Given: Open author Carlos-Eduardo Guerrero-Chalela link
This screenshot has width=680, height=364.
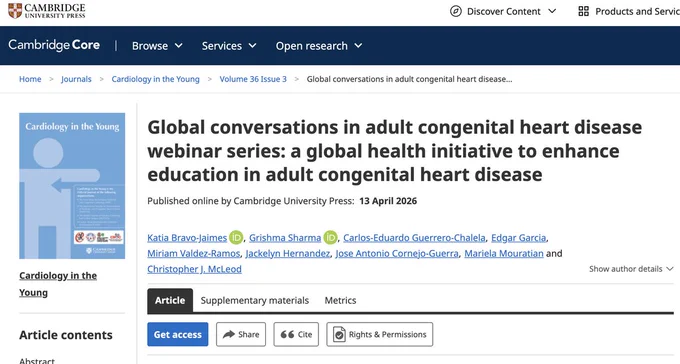Looking at the screenshot, I should point(414,238).
